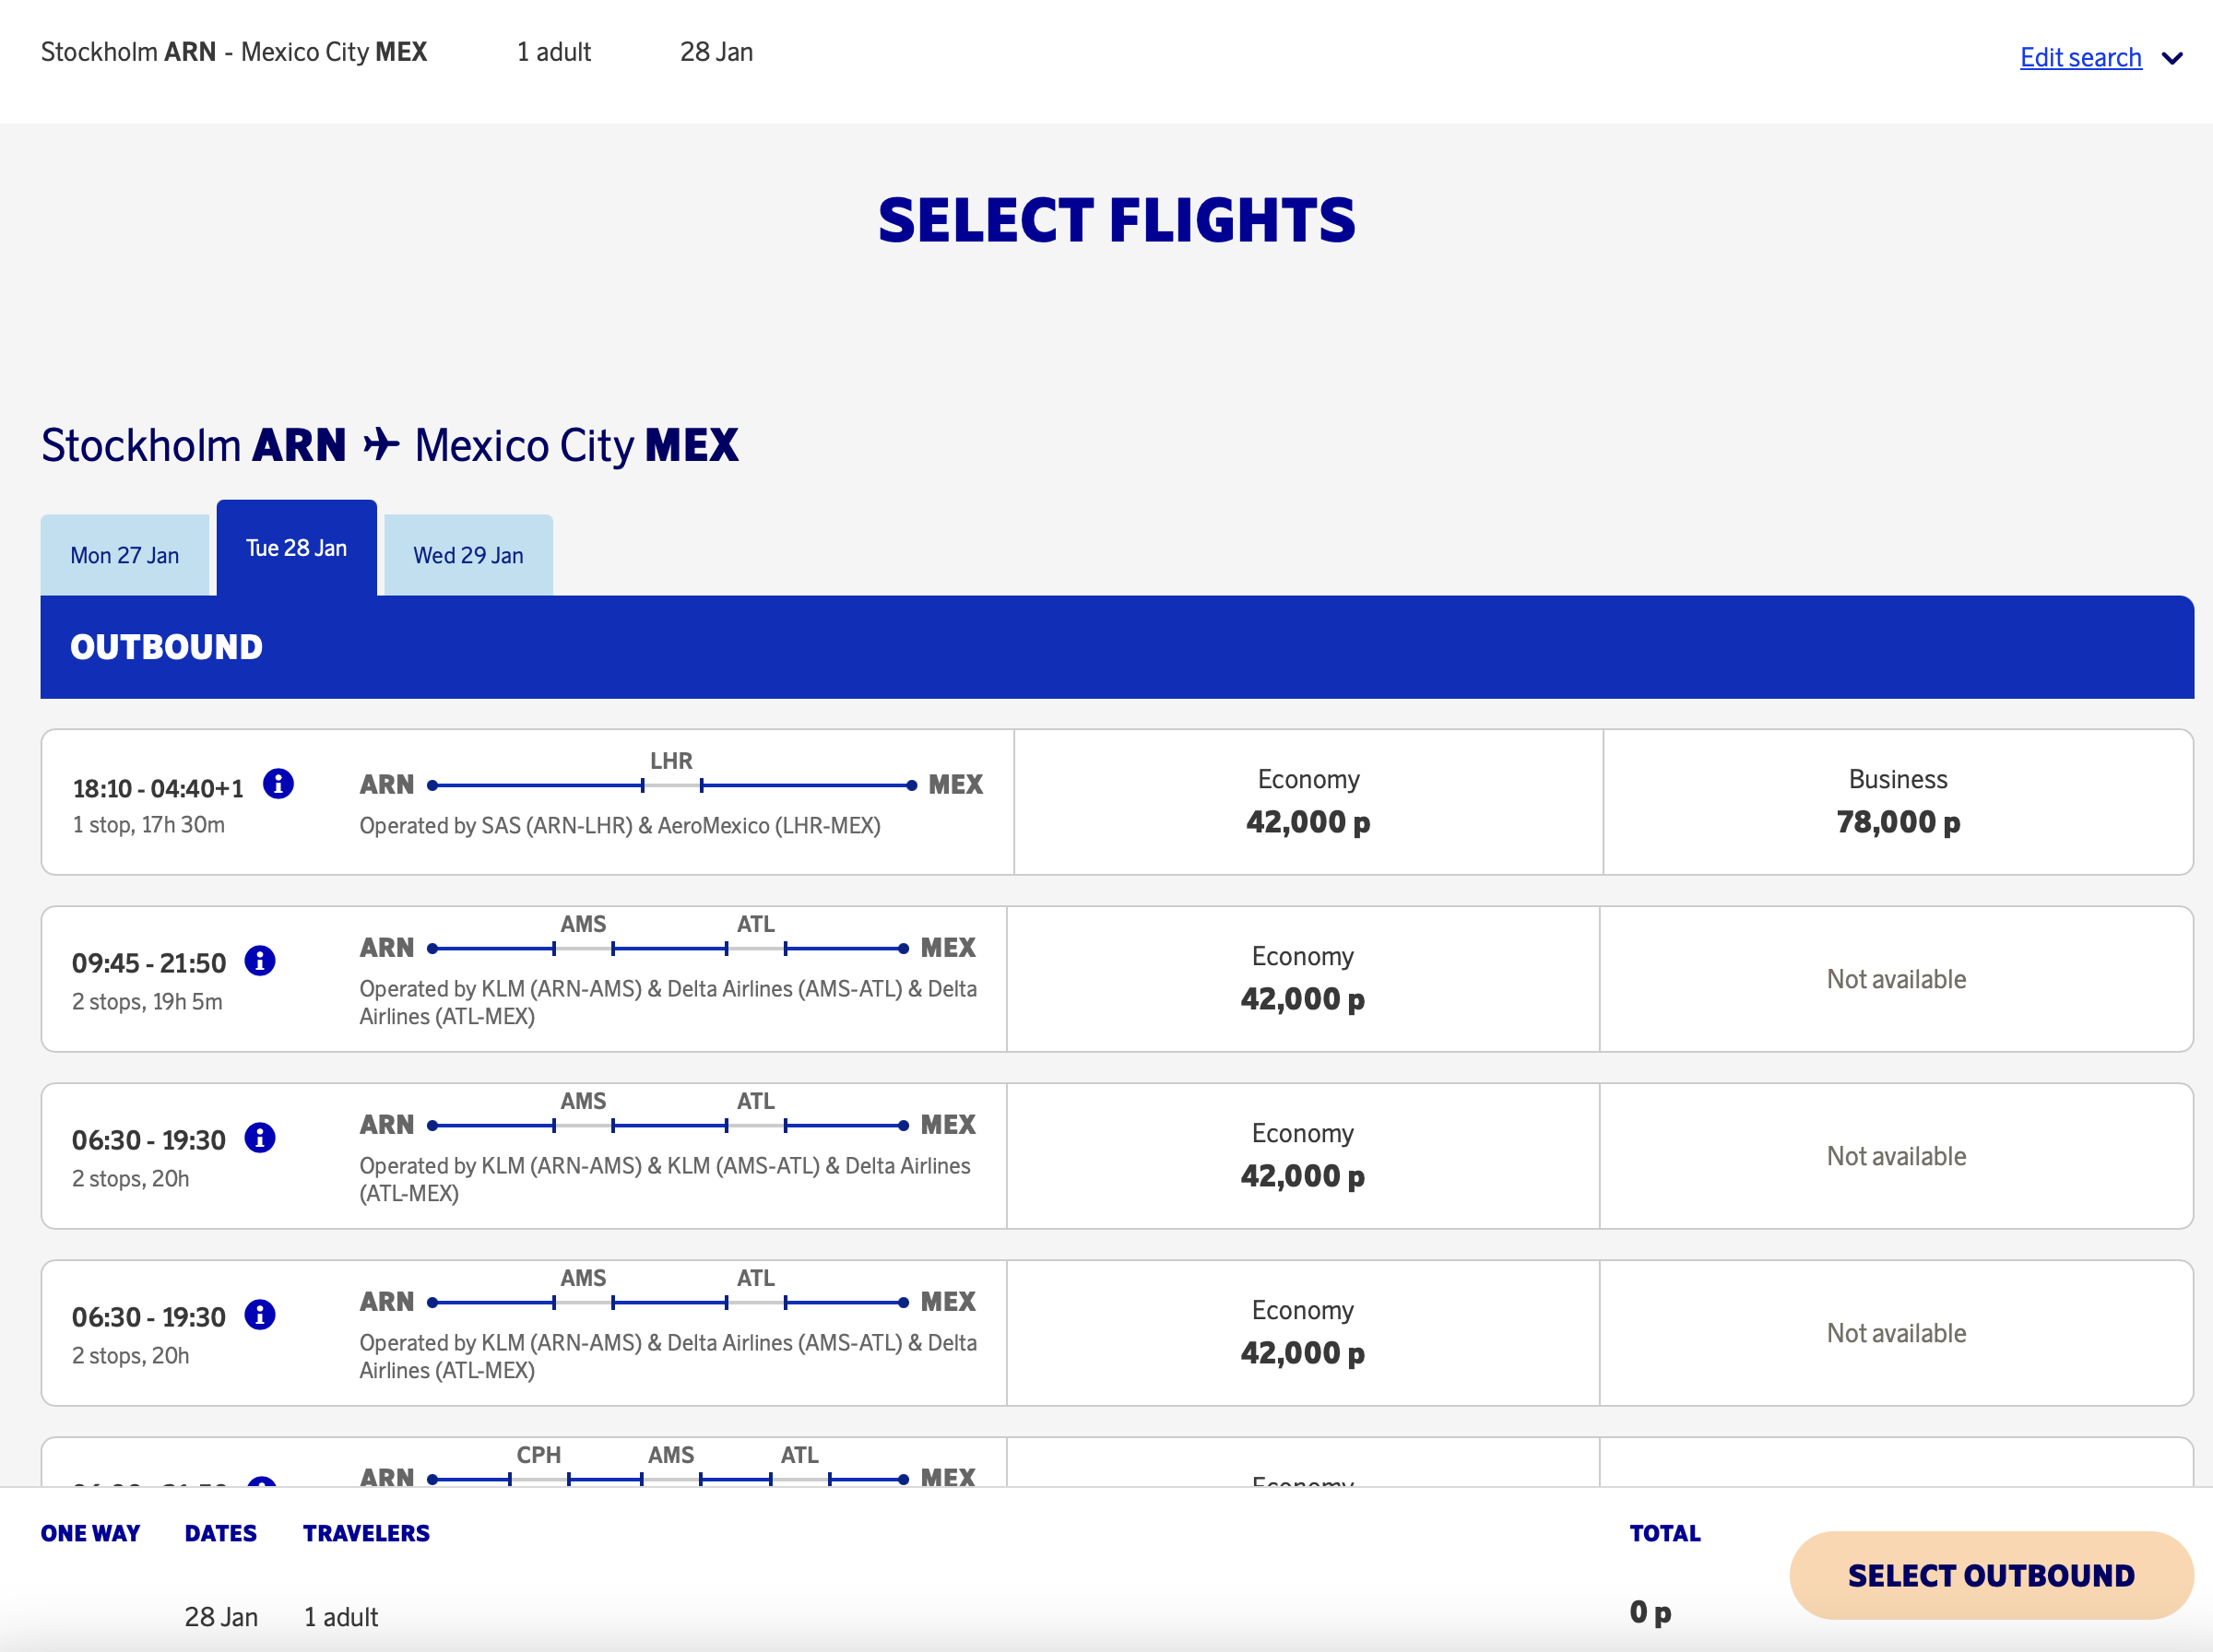Select Economy fare on KLM-KLM-Delta 06:30 flight

[1302, 1156]
